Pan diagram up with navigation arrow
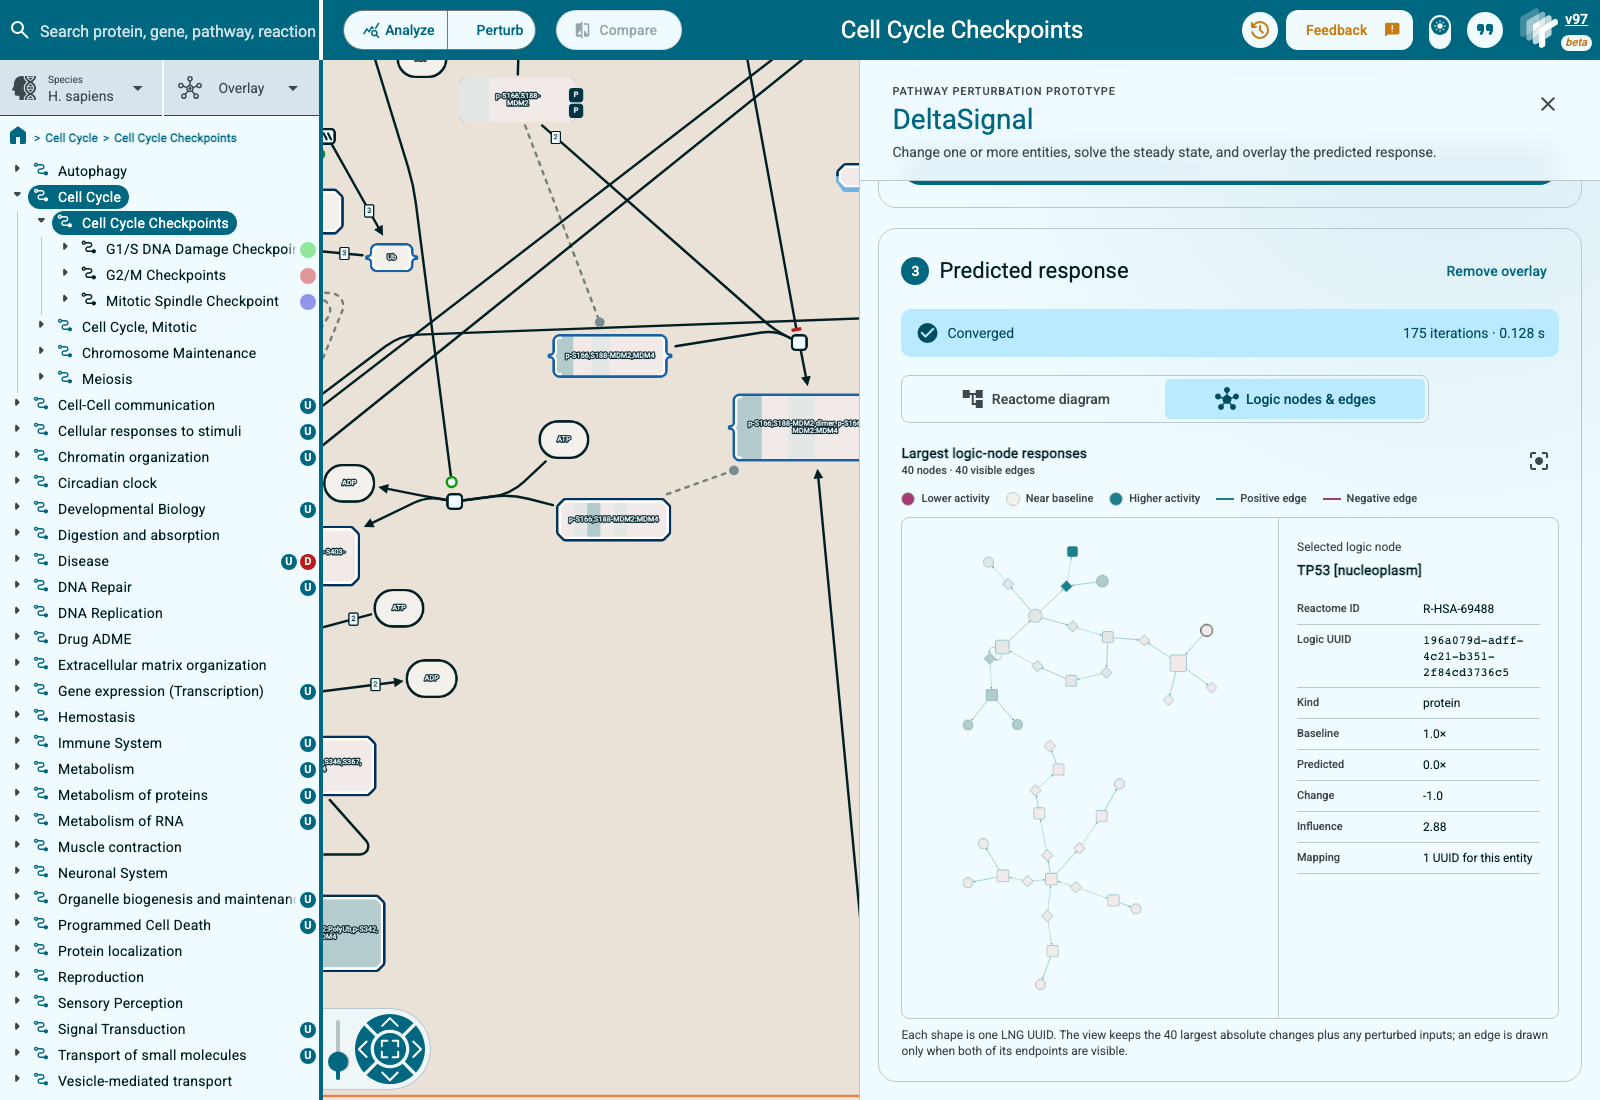 pos(390,1024)
